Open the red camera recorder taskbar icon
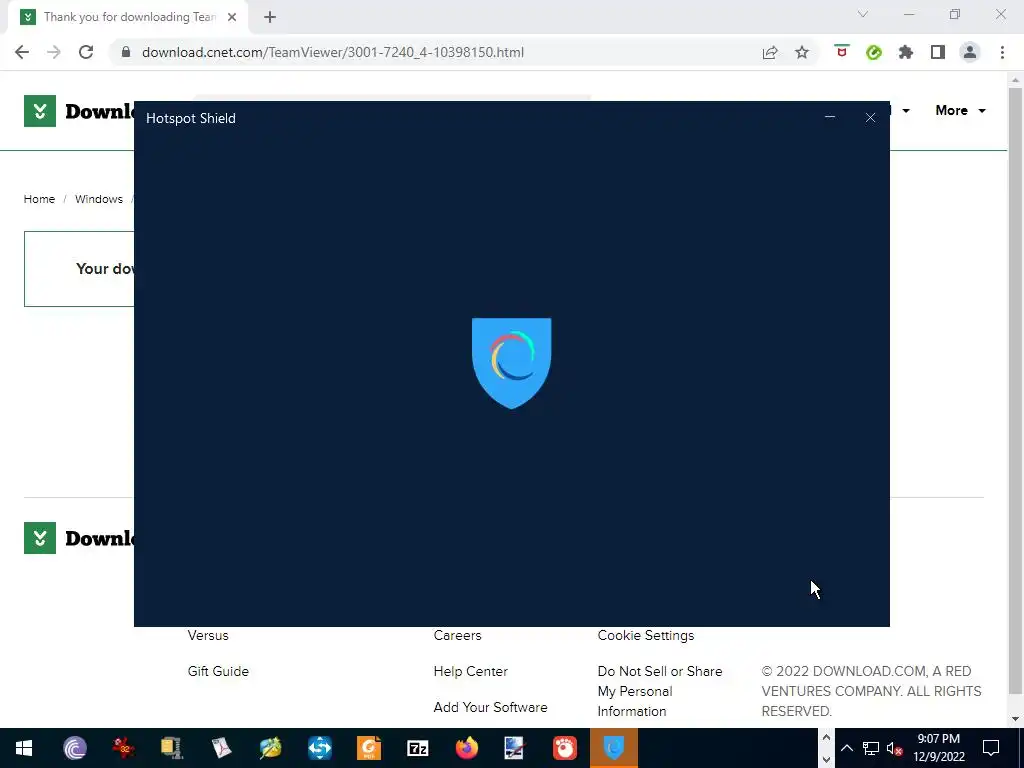Image resolution: width=1024 pixels, height=768 pixels. [565, 748]
